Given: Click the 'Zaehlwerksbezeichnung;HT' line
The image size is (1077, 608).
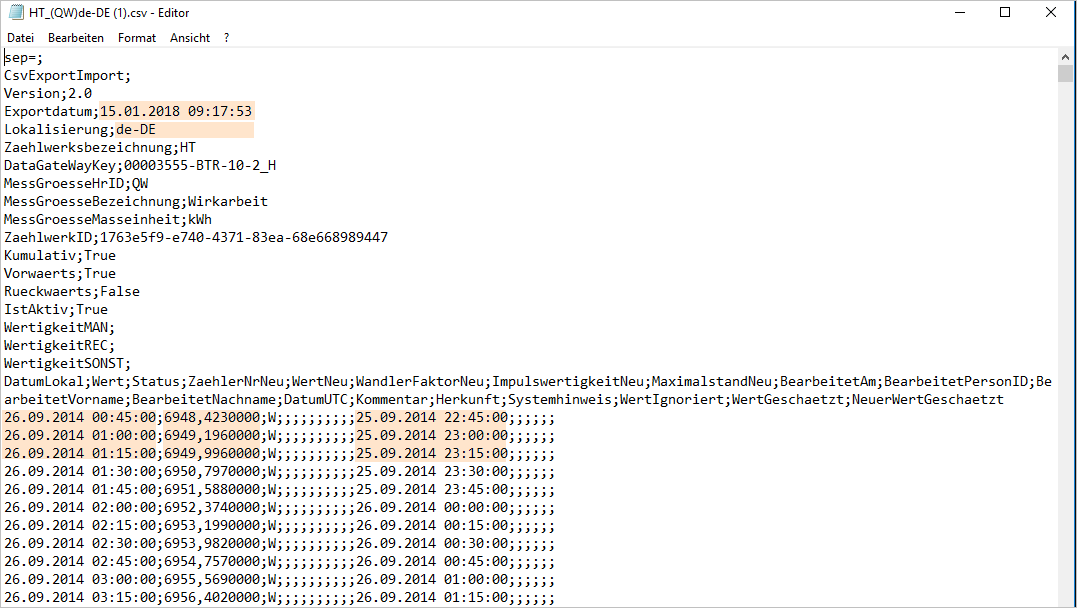Looking at the screenshot, I should click(x=100, y=147).
